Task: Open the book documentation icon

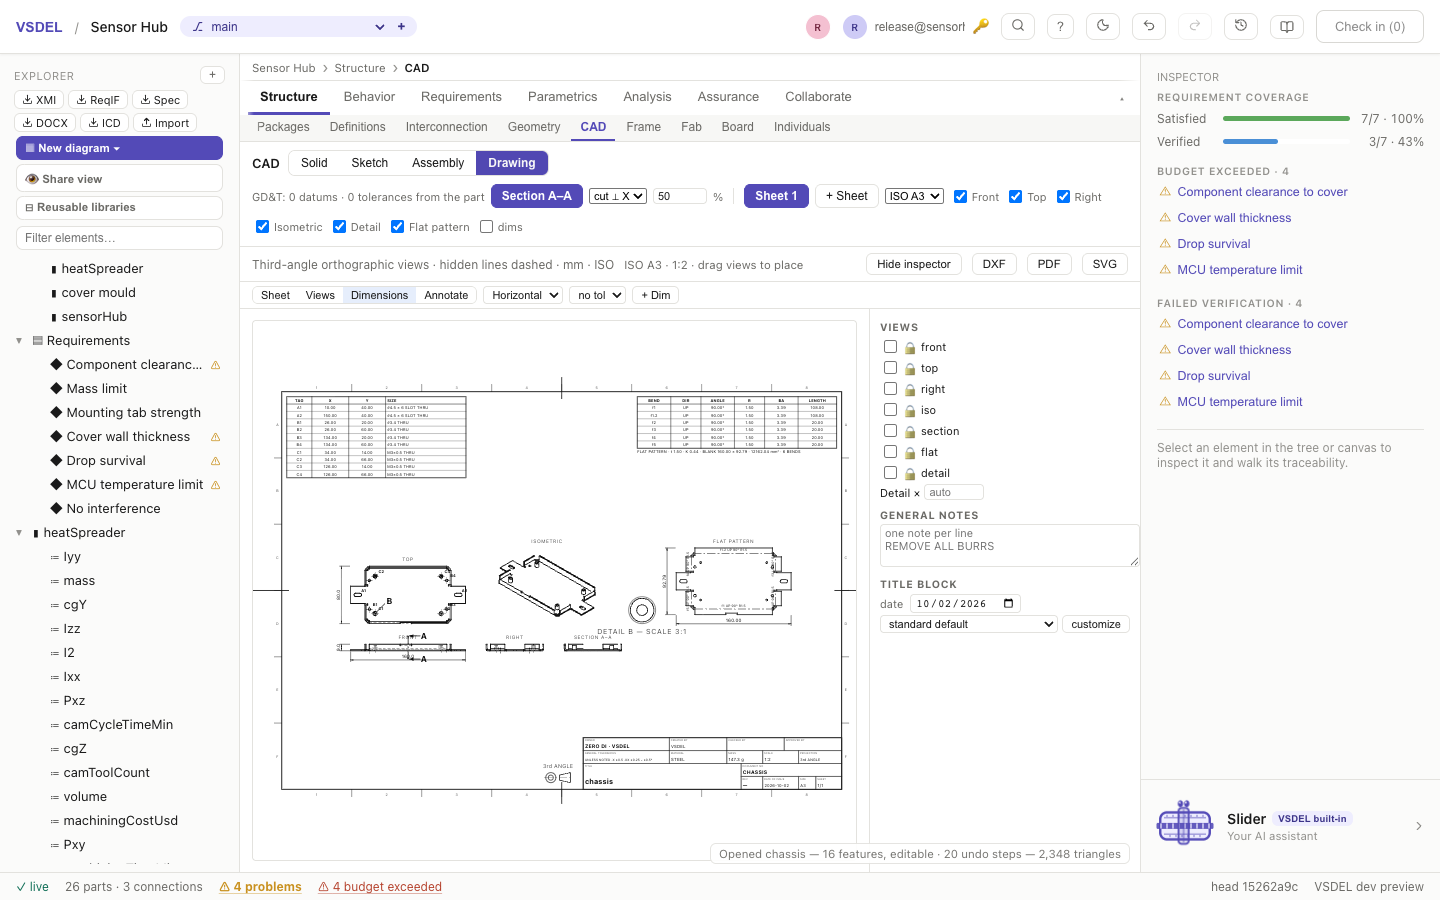Action: click(x=1287, y=26)
